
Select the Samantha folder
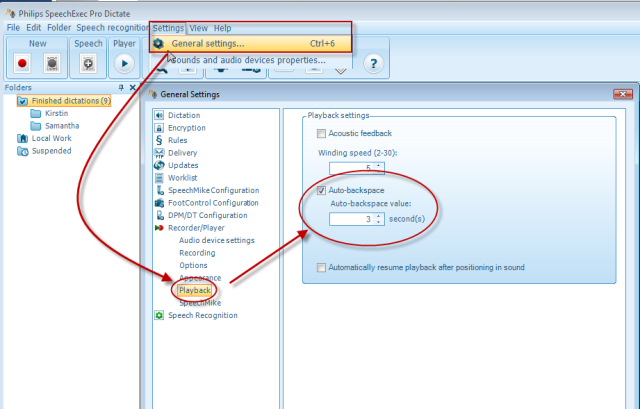(55, 126)
